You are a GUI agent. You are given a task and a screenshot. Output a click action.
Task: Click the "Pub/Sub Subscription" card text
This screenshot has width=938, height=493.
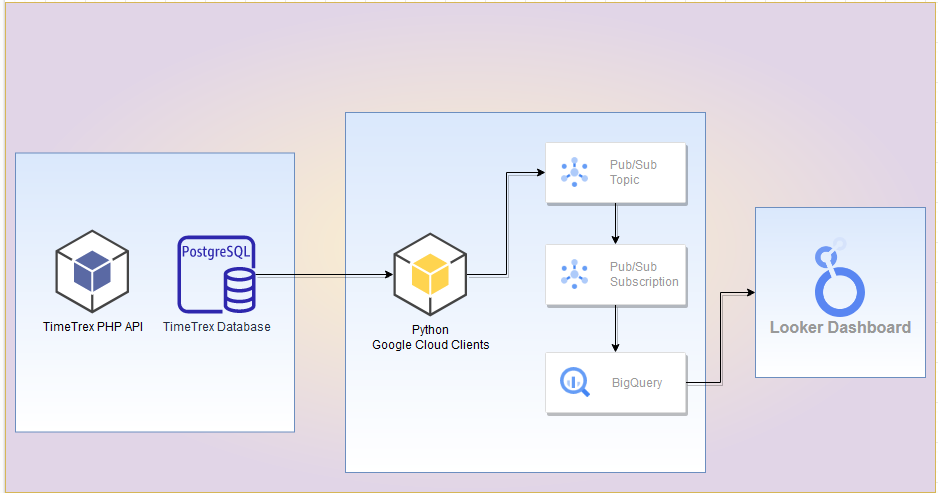644,274
